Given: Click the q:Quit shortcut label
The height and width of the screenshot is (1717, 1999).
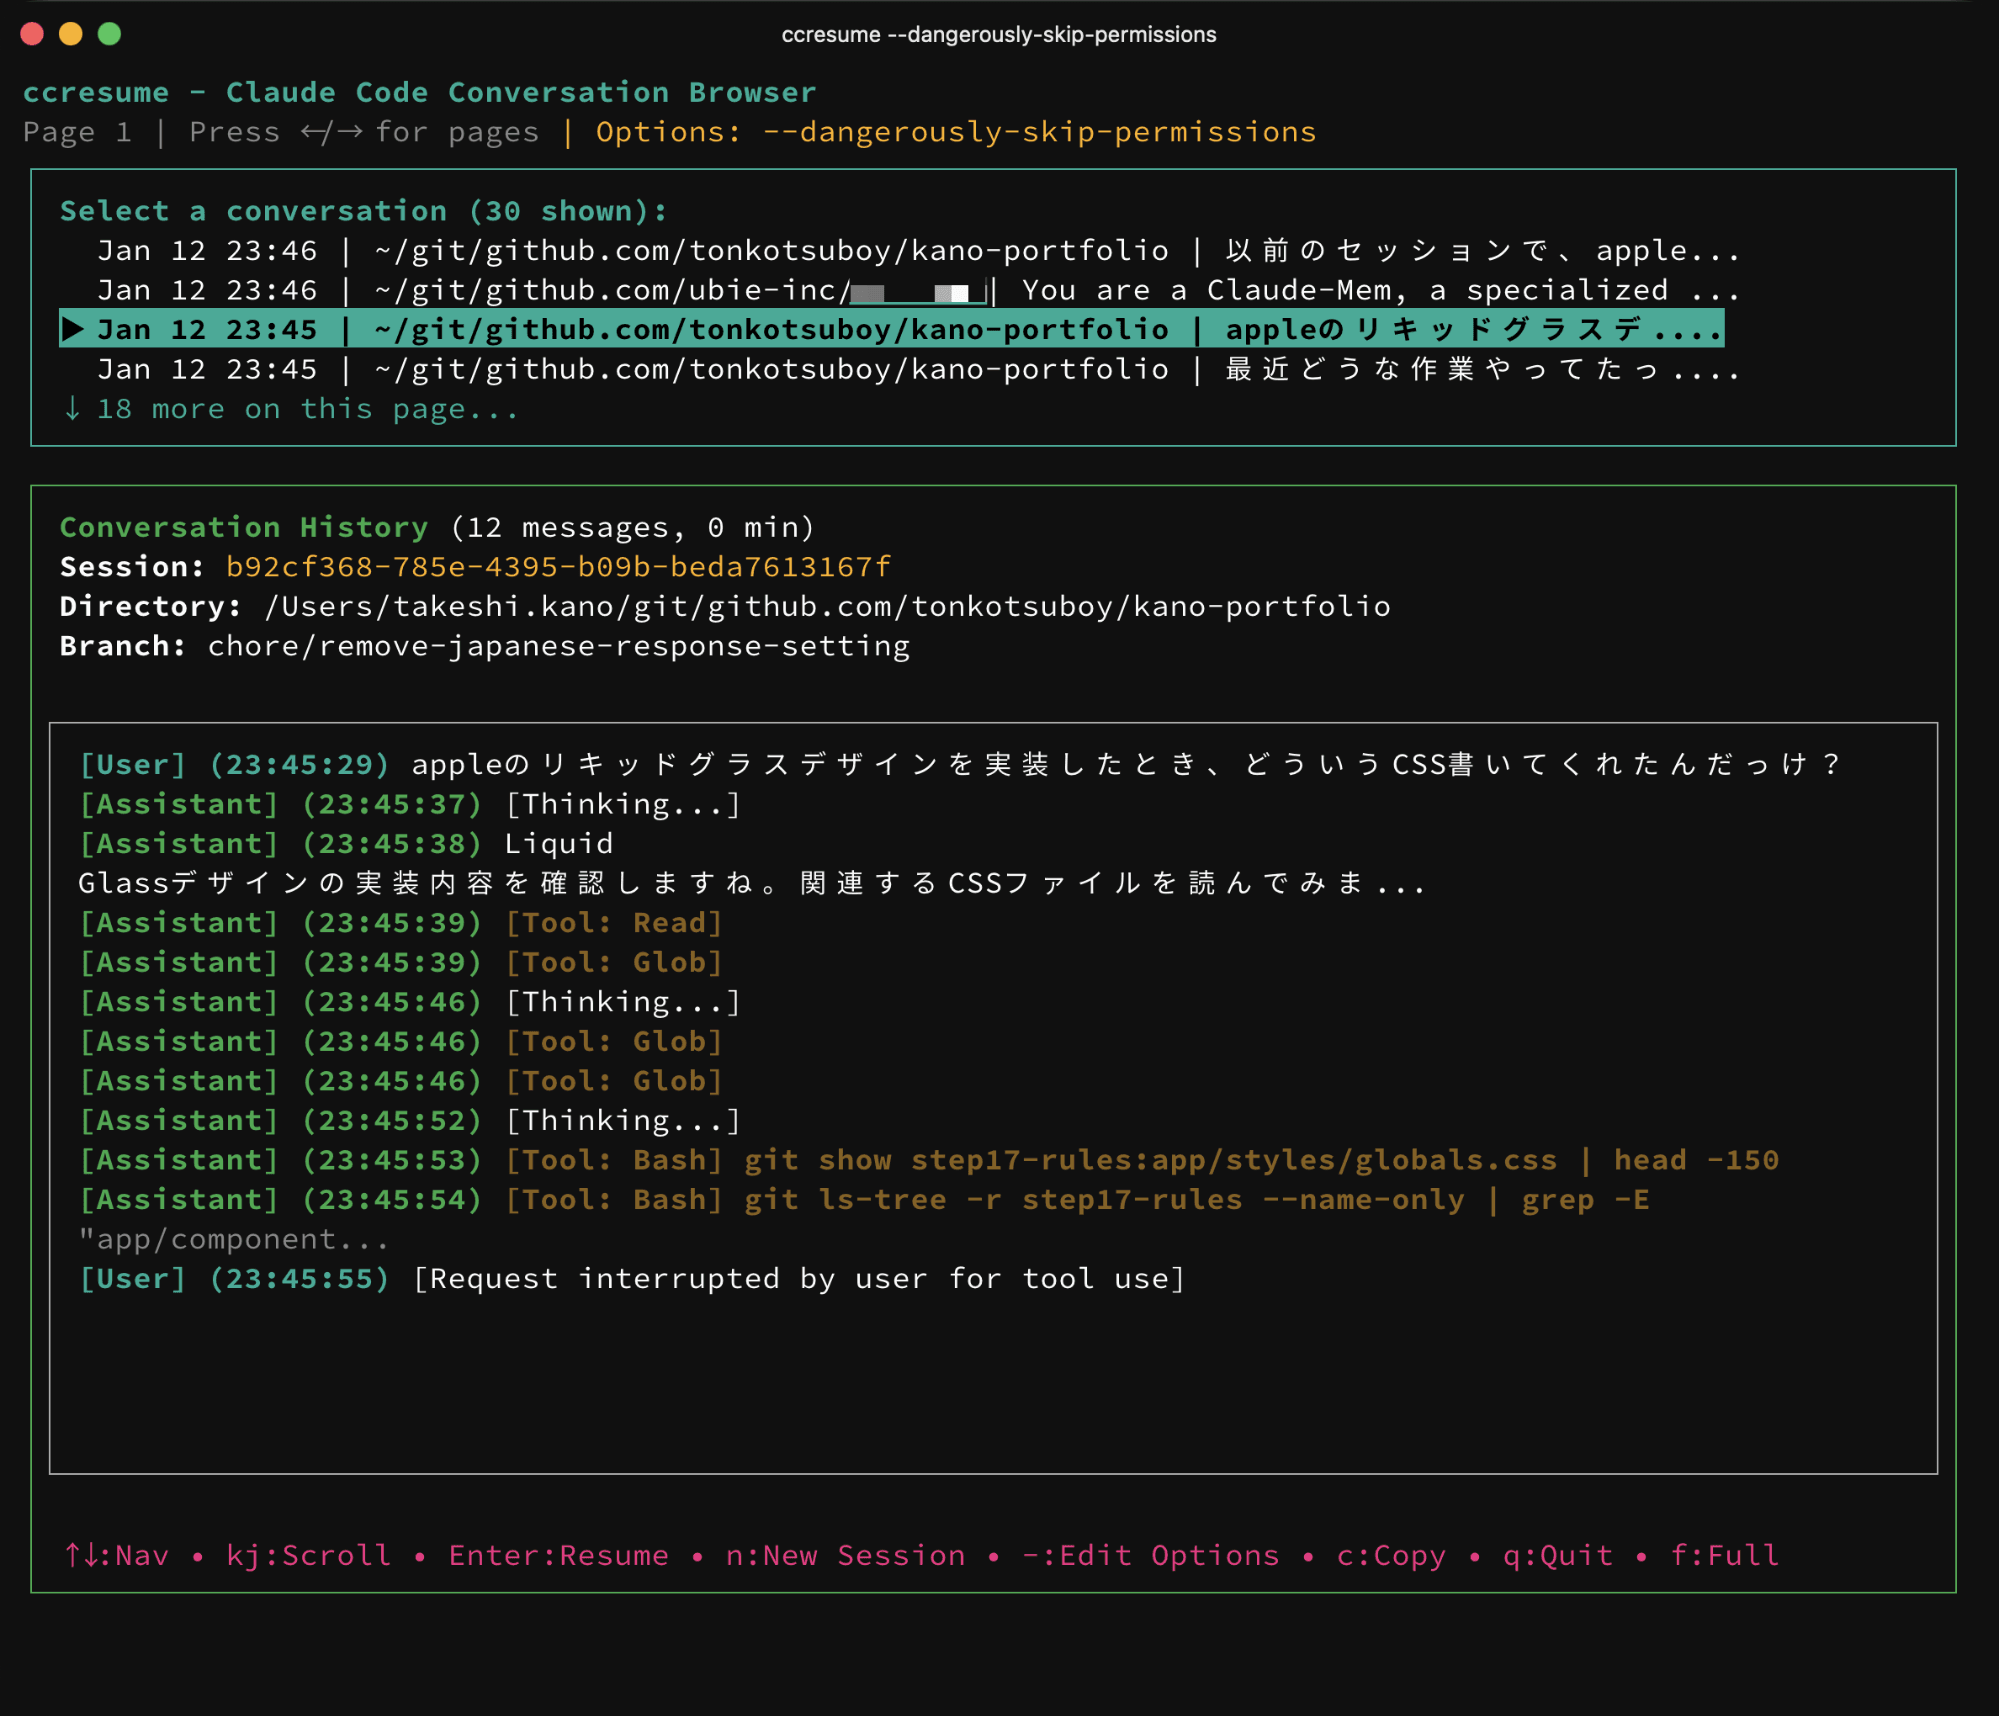Looking at the screenshot, I should 1558,1555.
